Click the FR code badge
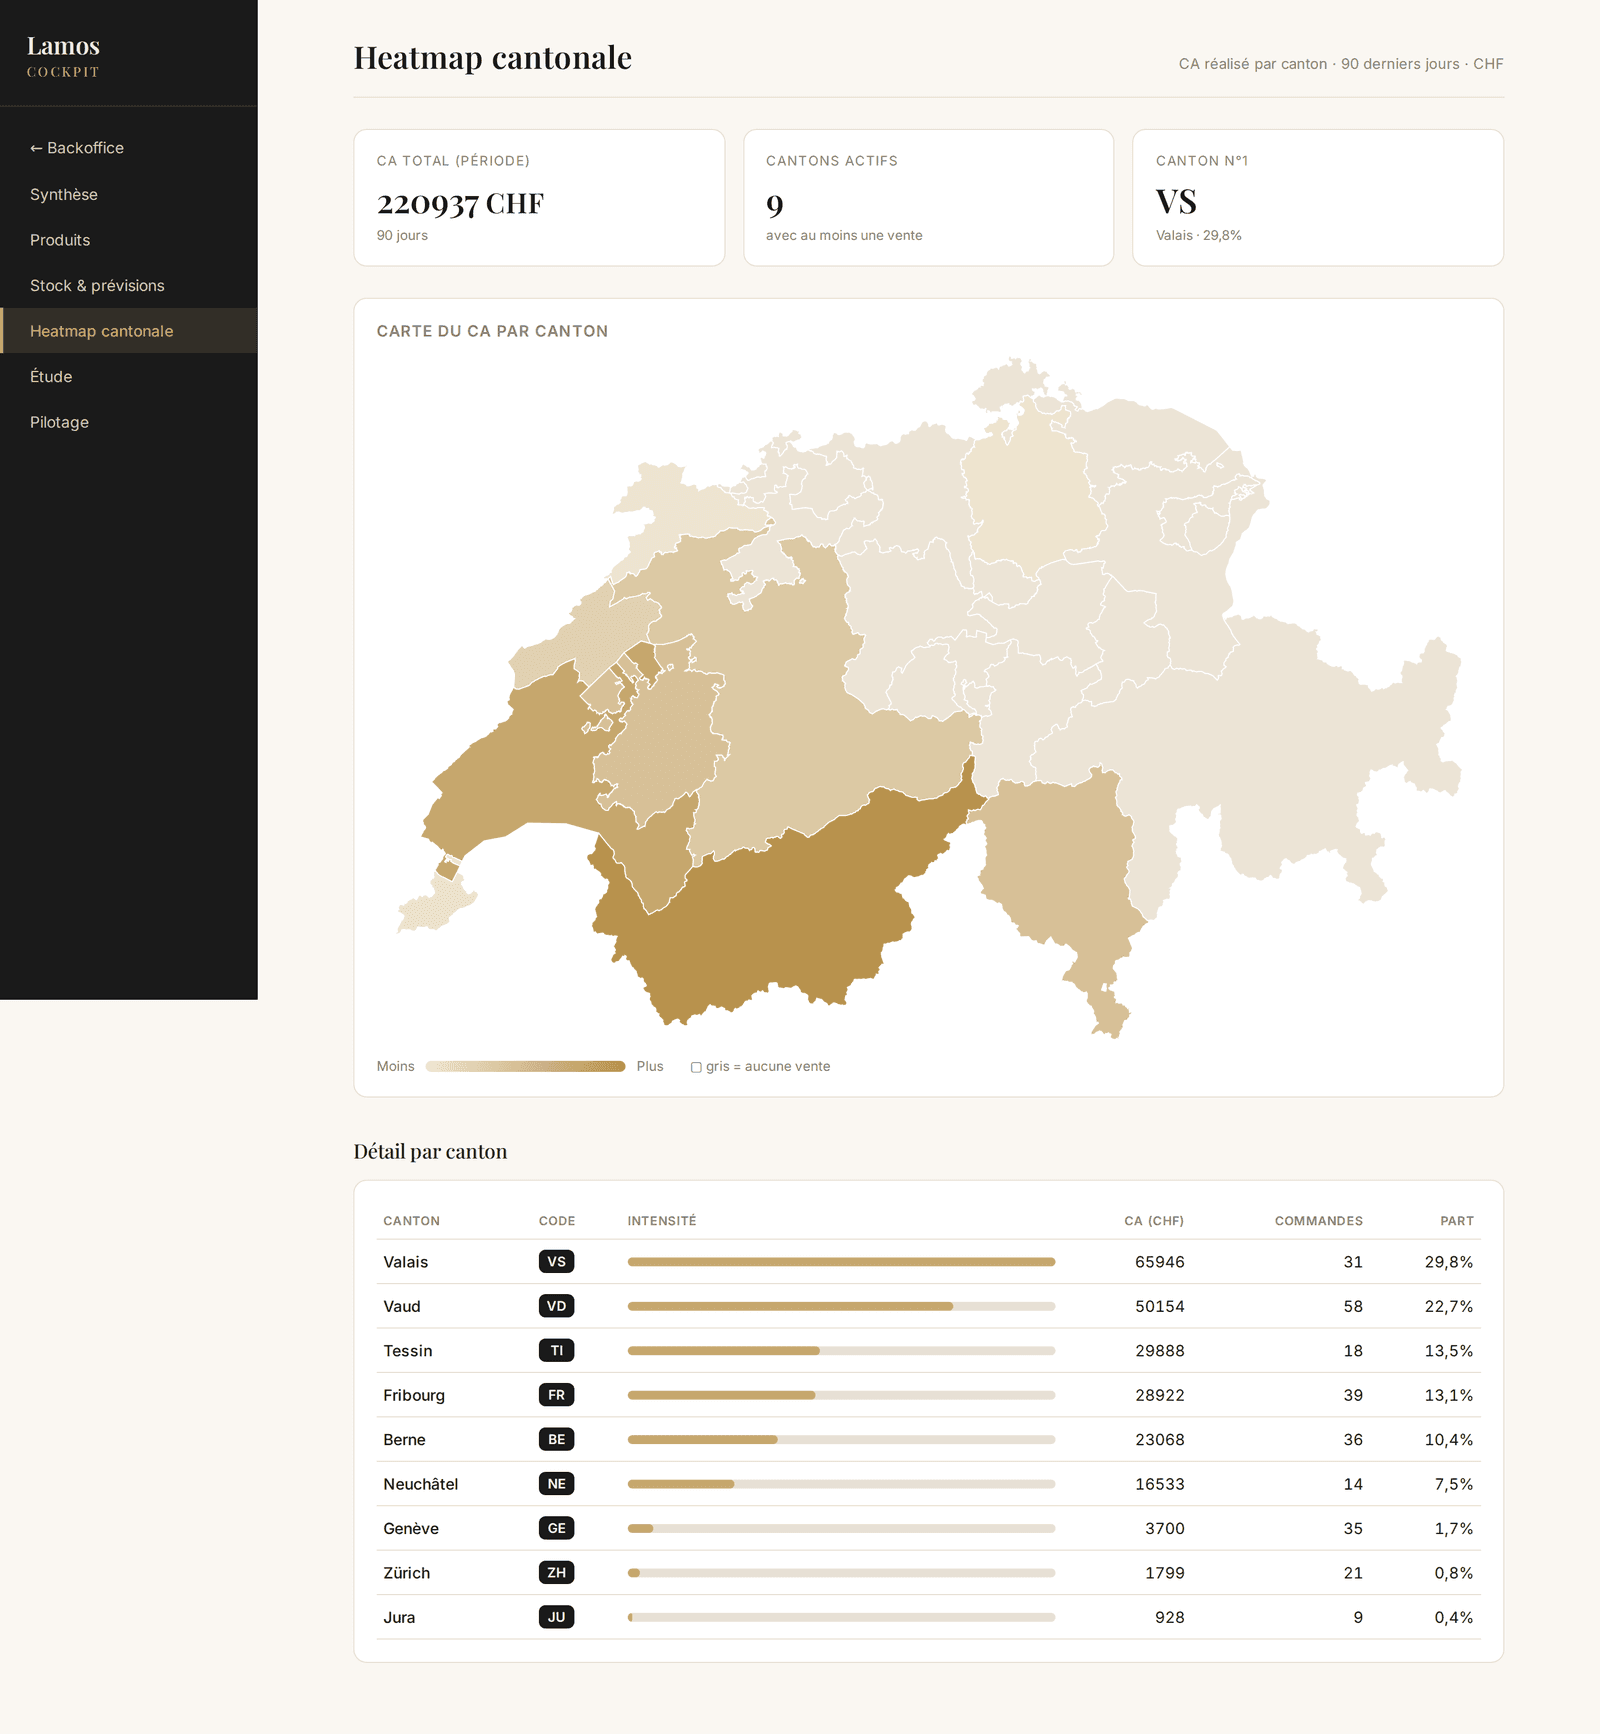The width and height of the screenshot is (1600, 1734). click(556, 1395)
